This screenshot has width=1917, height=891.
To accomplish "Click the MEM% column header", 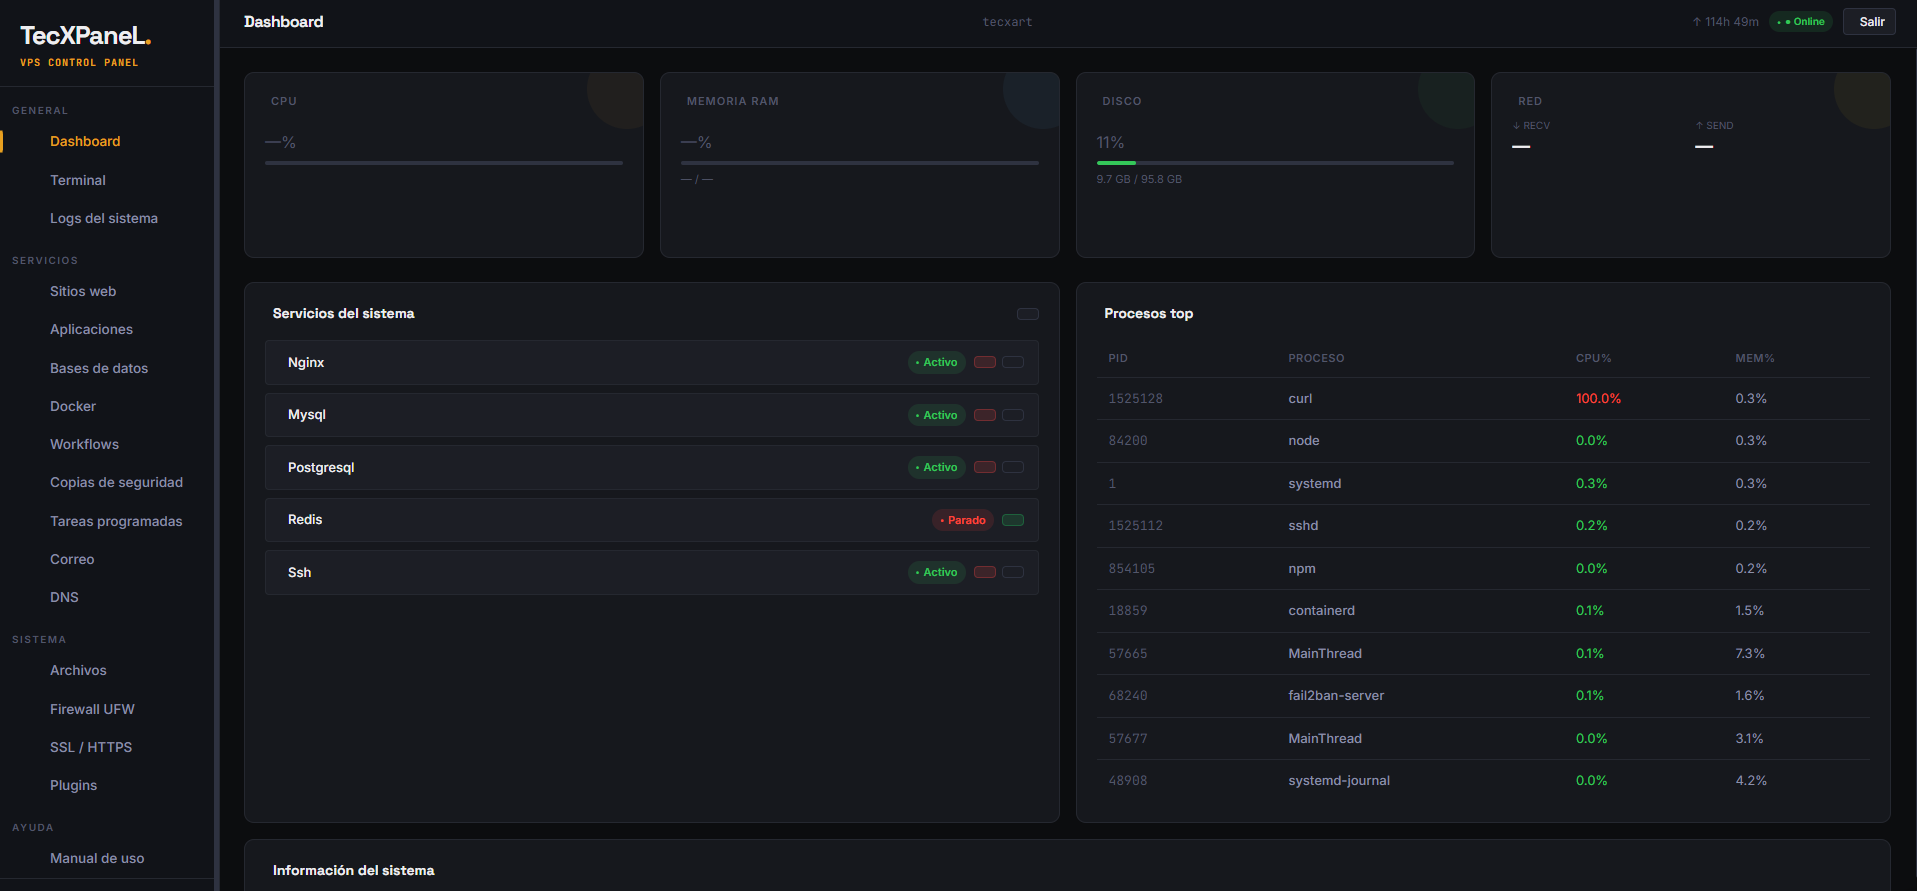I will pos(1755,358).
